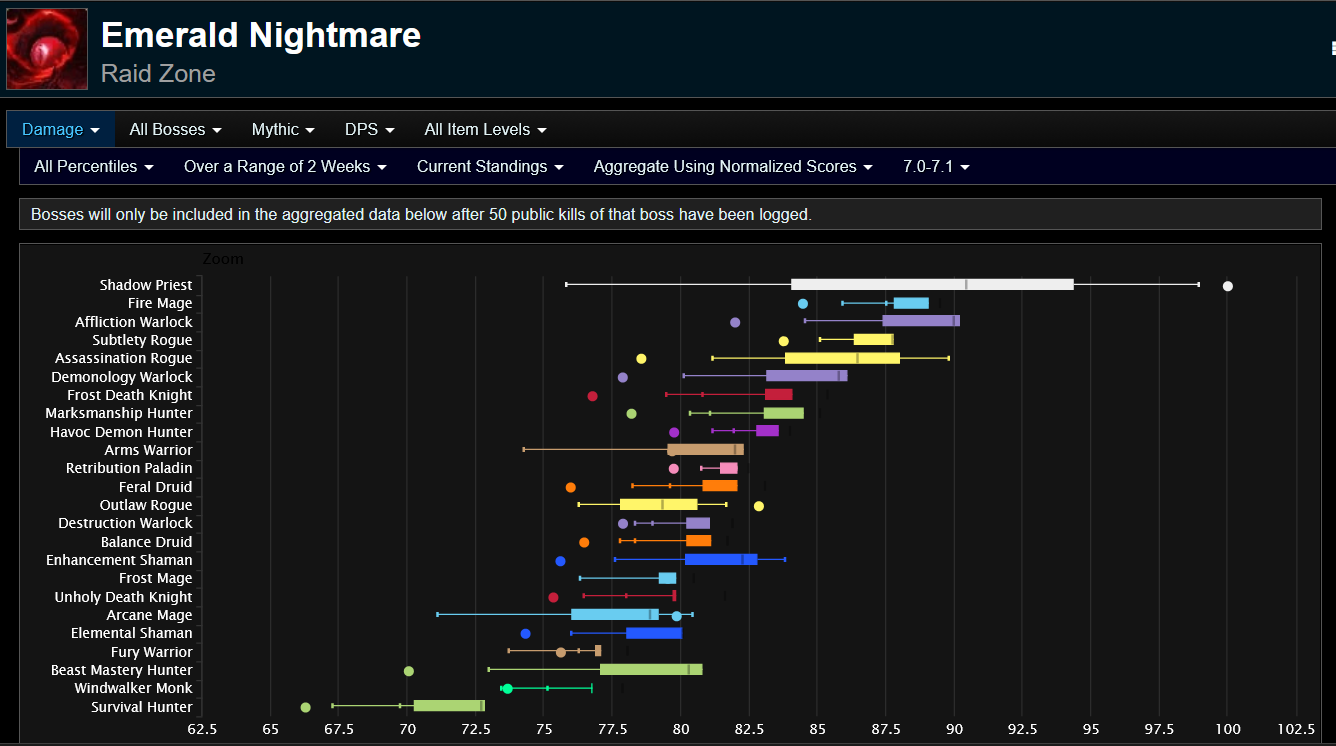Screen dimensions: 1336x746
Task: Select the Outlaw Rogue row label
Action: (x=146, y=505)
